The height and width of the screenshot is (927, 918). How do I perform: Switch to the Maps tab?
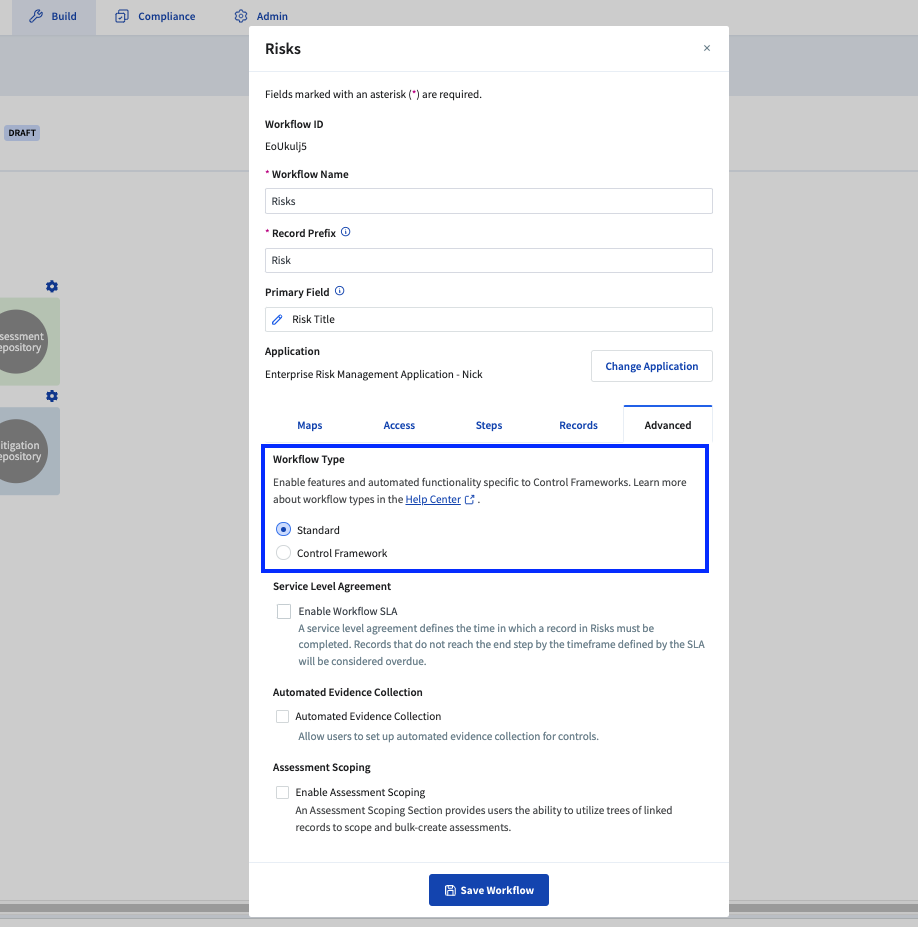point(309,425)
